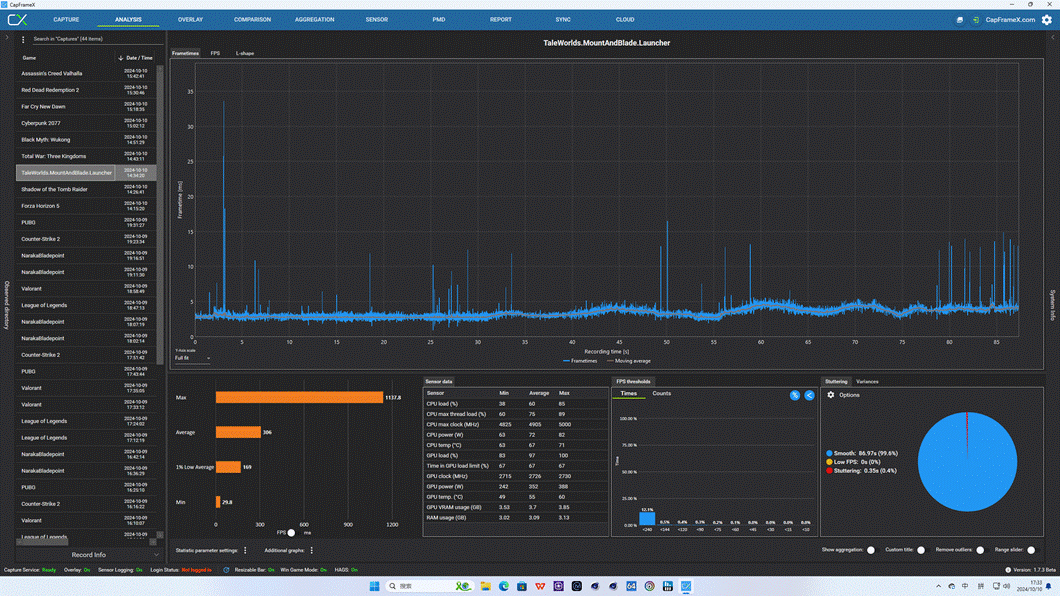The width and height of the screenshot is (1060, 596).
Task: Switch to the Variances tab
Action: pyautogui.click(x=867, y=382)
